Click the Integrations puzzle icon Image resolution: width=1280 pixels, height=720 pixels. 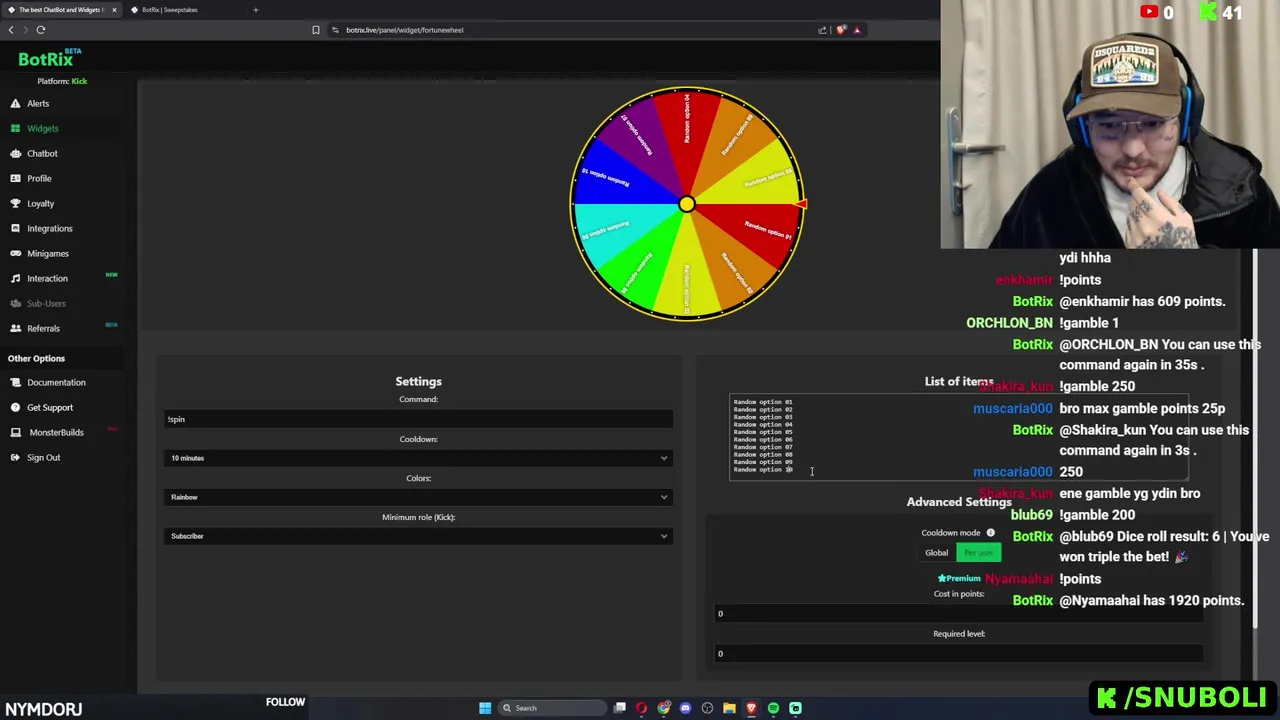click(16, 229)
